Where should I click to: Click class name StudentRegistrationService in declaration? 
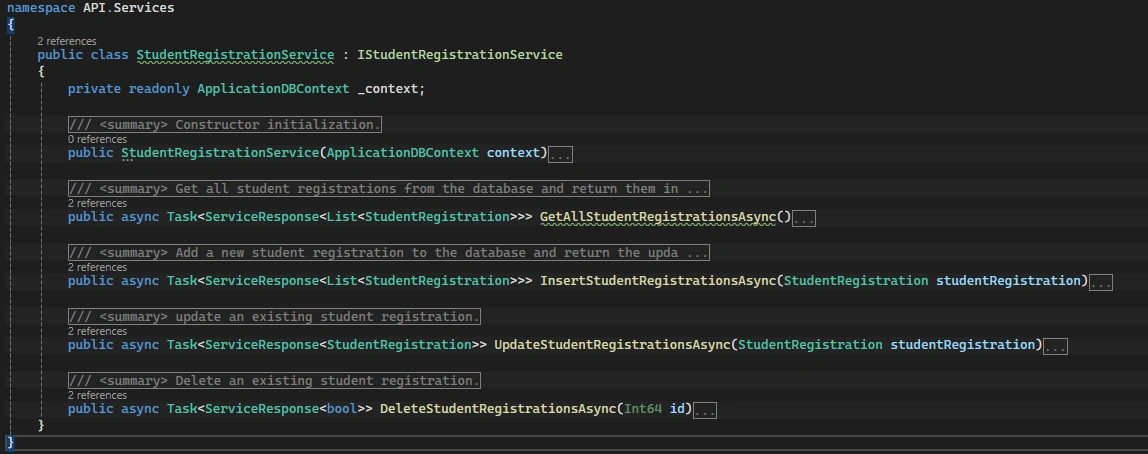coord(235,55)
